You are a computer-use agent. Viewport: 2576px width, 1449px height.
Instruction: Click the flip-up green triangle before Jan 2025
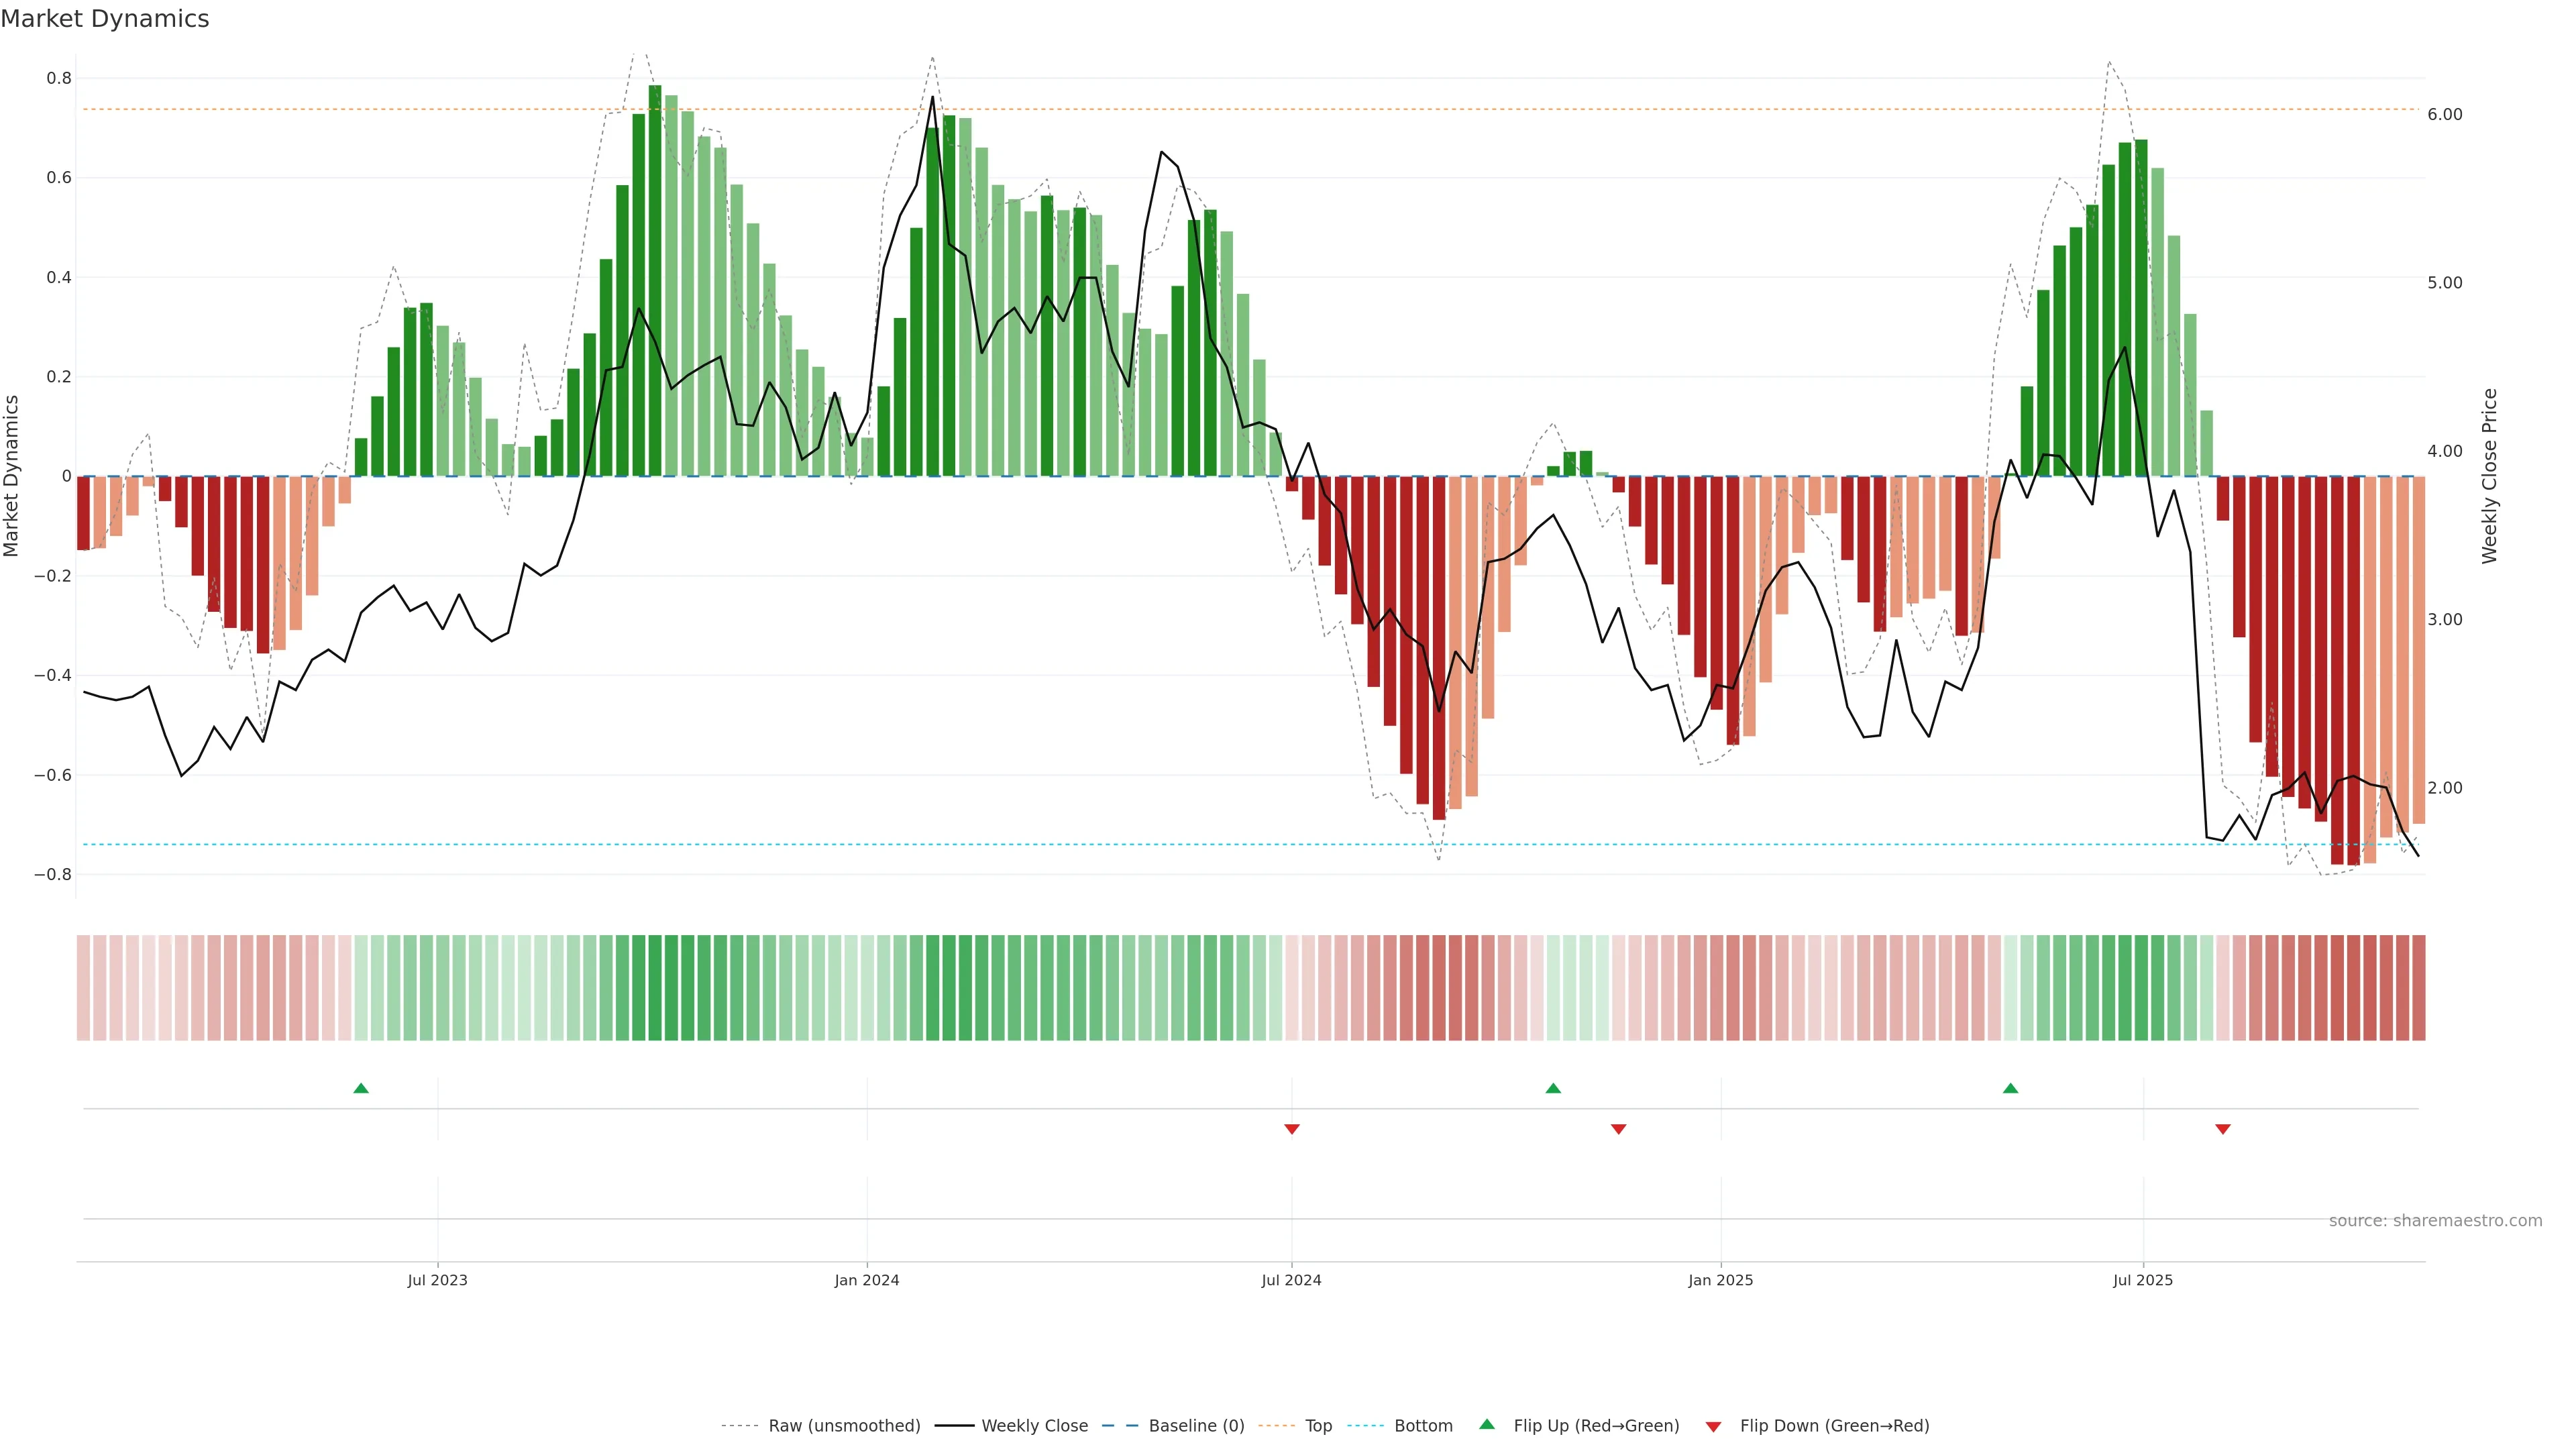tap(1553, 1088)
